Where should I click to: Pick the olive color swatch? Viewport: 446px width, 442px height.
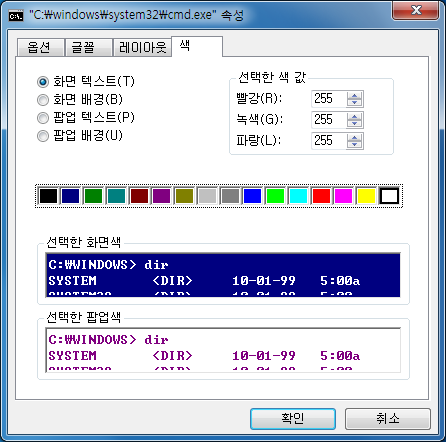[184, 196]
